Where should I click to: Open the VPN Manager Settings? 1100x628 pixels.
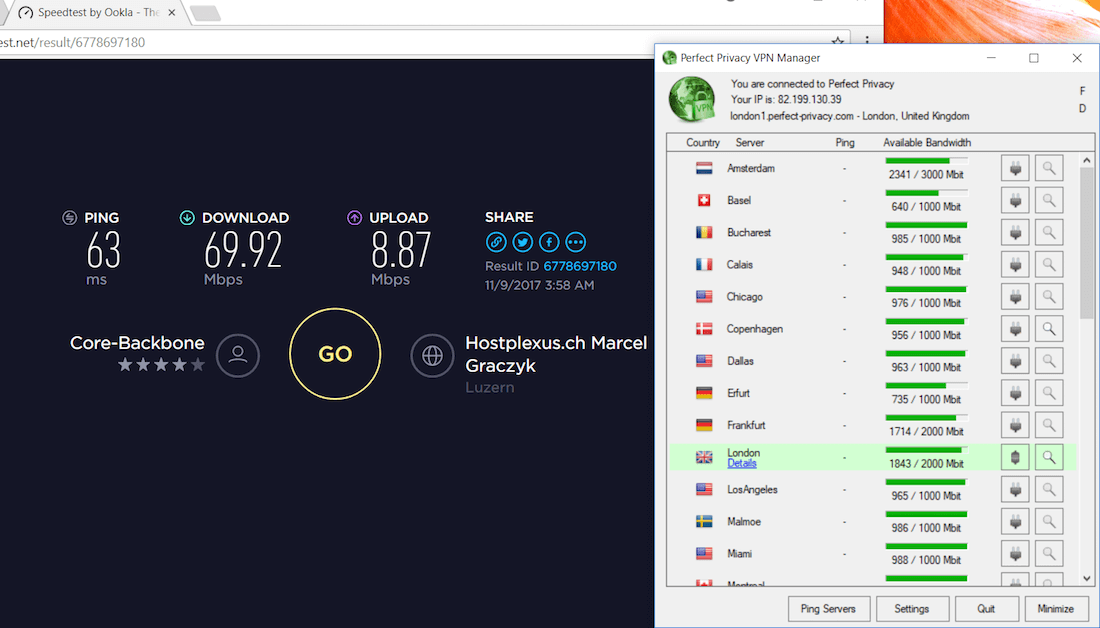coord(911,608)
